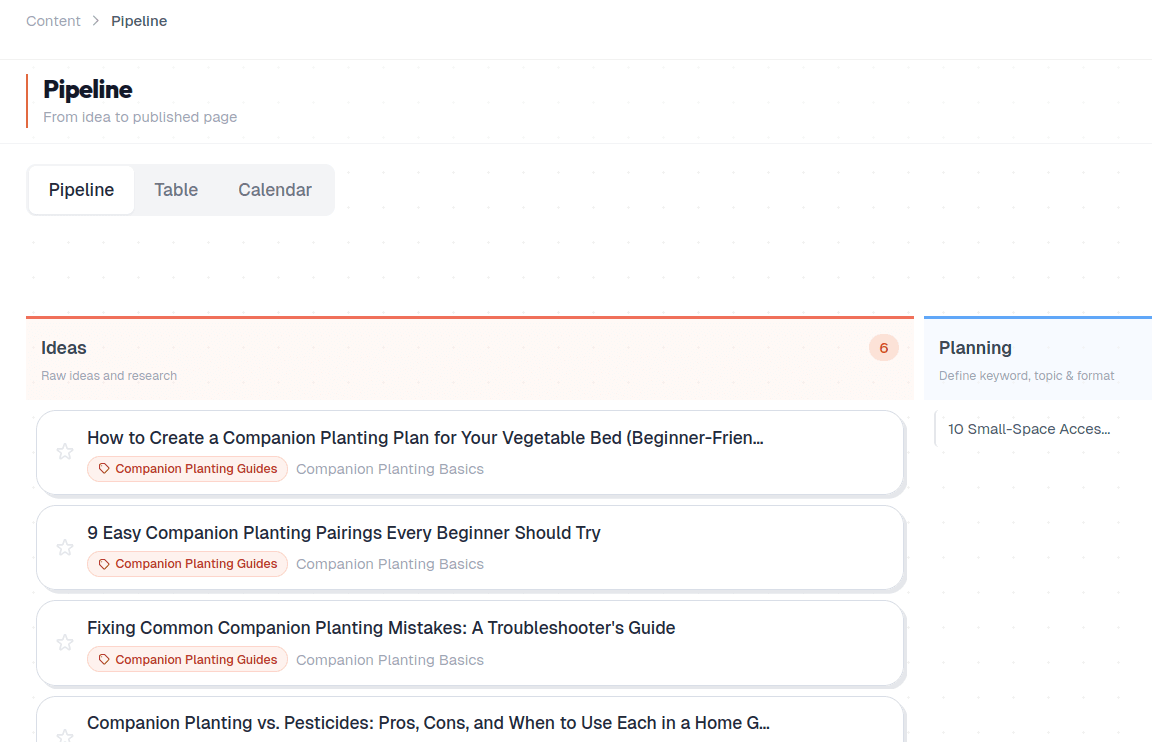Image resolution: width=1152 pixels, height=742 pixels.
Task: Click 'Companion Planting Basics' on the 'Fixing Common' card
Action: [x=390, y=660]
